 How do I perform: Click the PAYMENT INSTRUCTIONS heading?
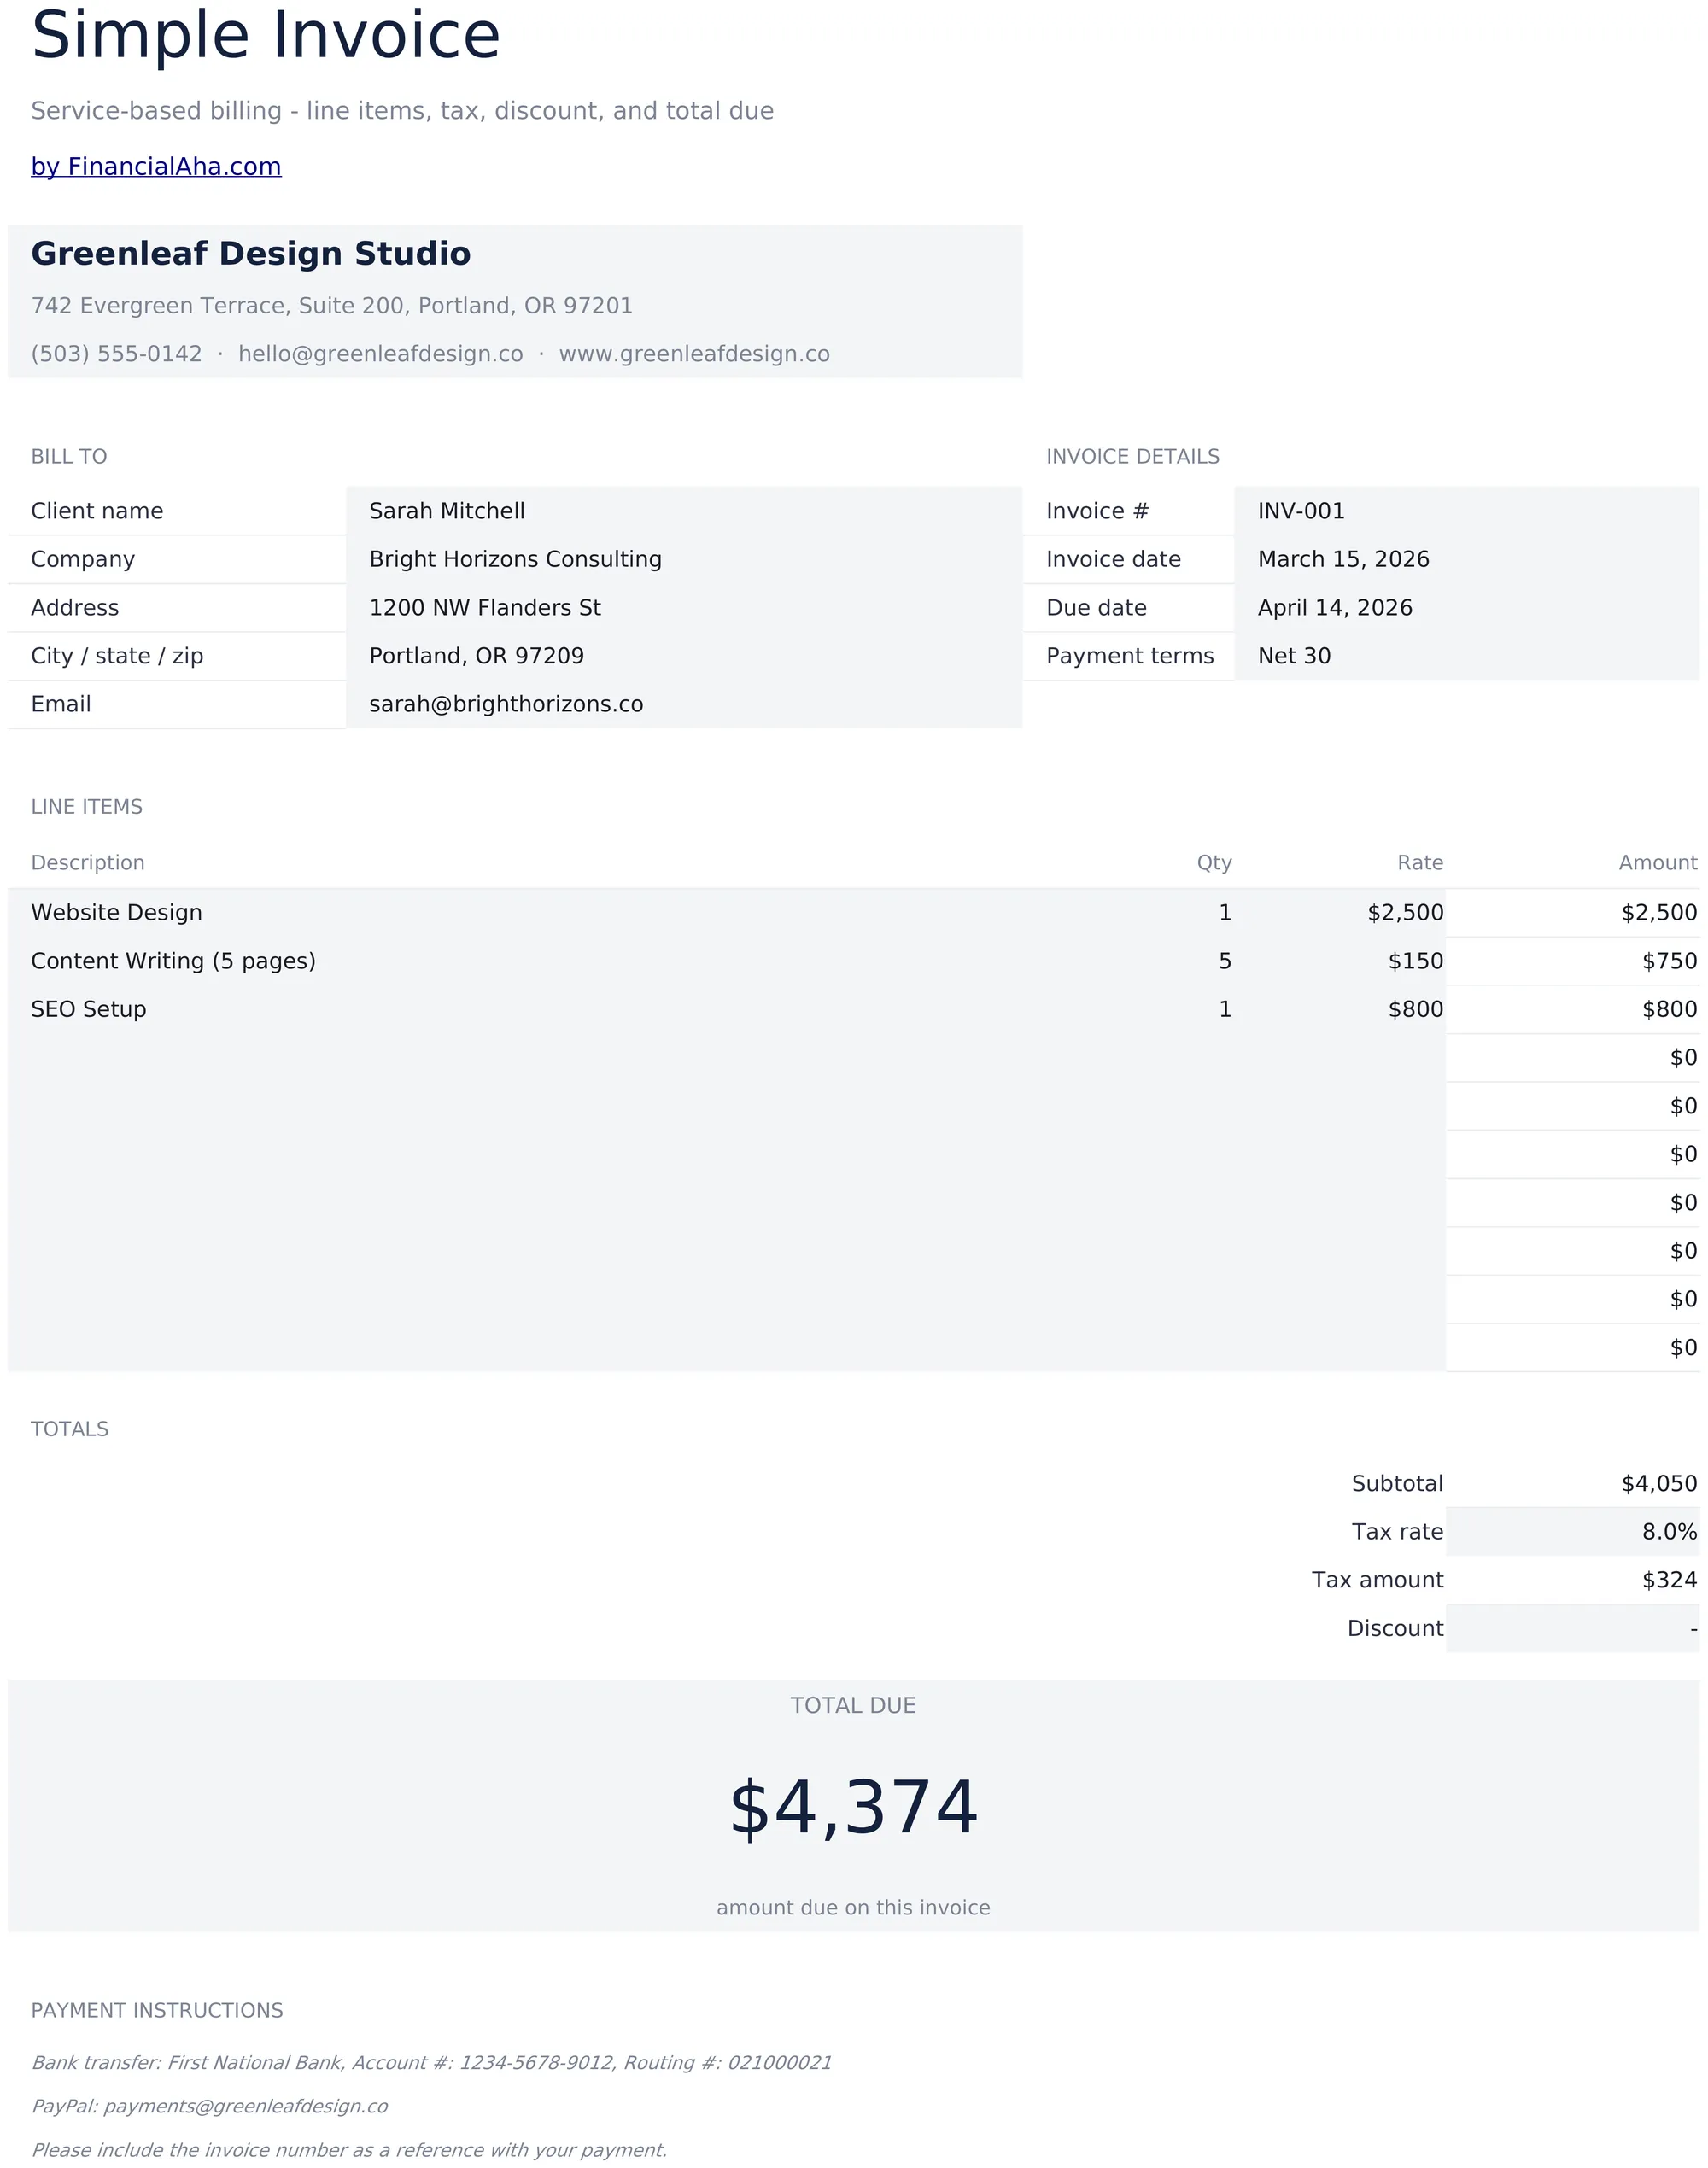pyautogui.click(x=157, y=2011)
